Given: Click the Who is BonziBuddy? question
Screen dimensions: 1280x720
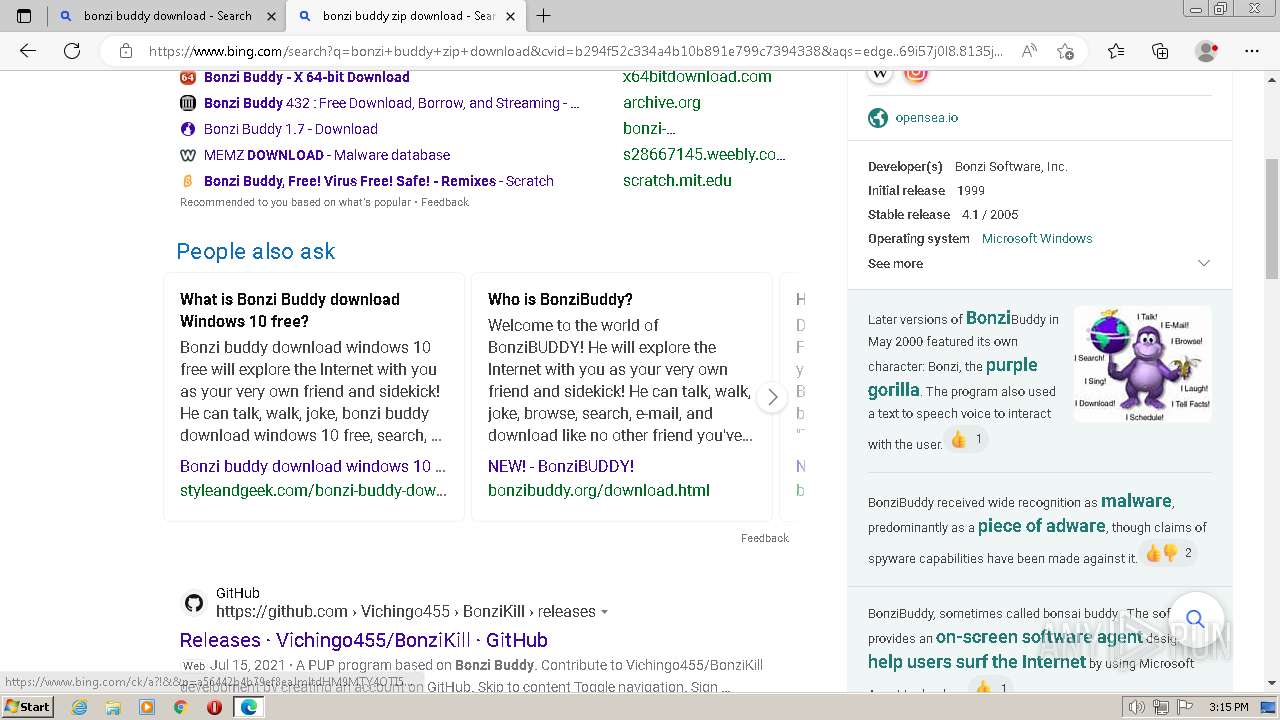Looking at the screenshot, I should pos(560,299).
